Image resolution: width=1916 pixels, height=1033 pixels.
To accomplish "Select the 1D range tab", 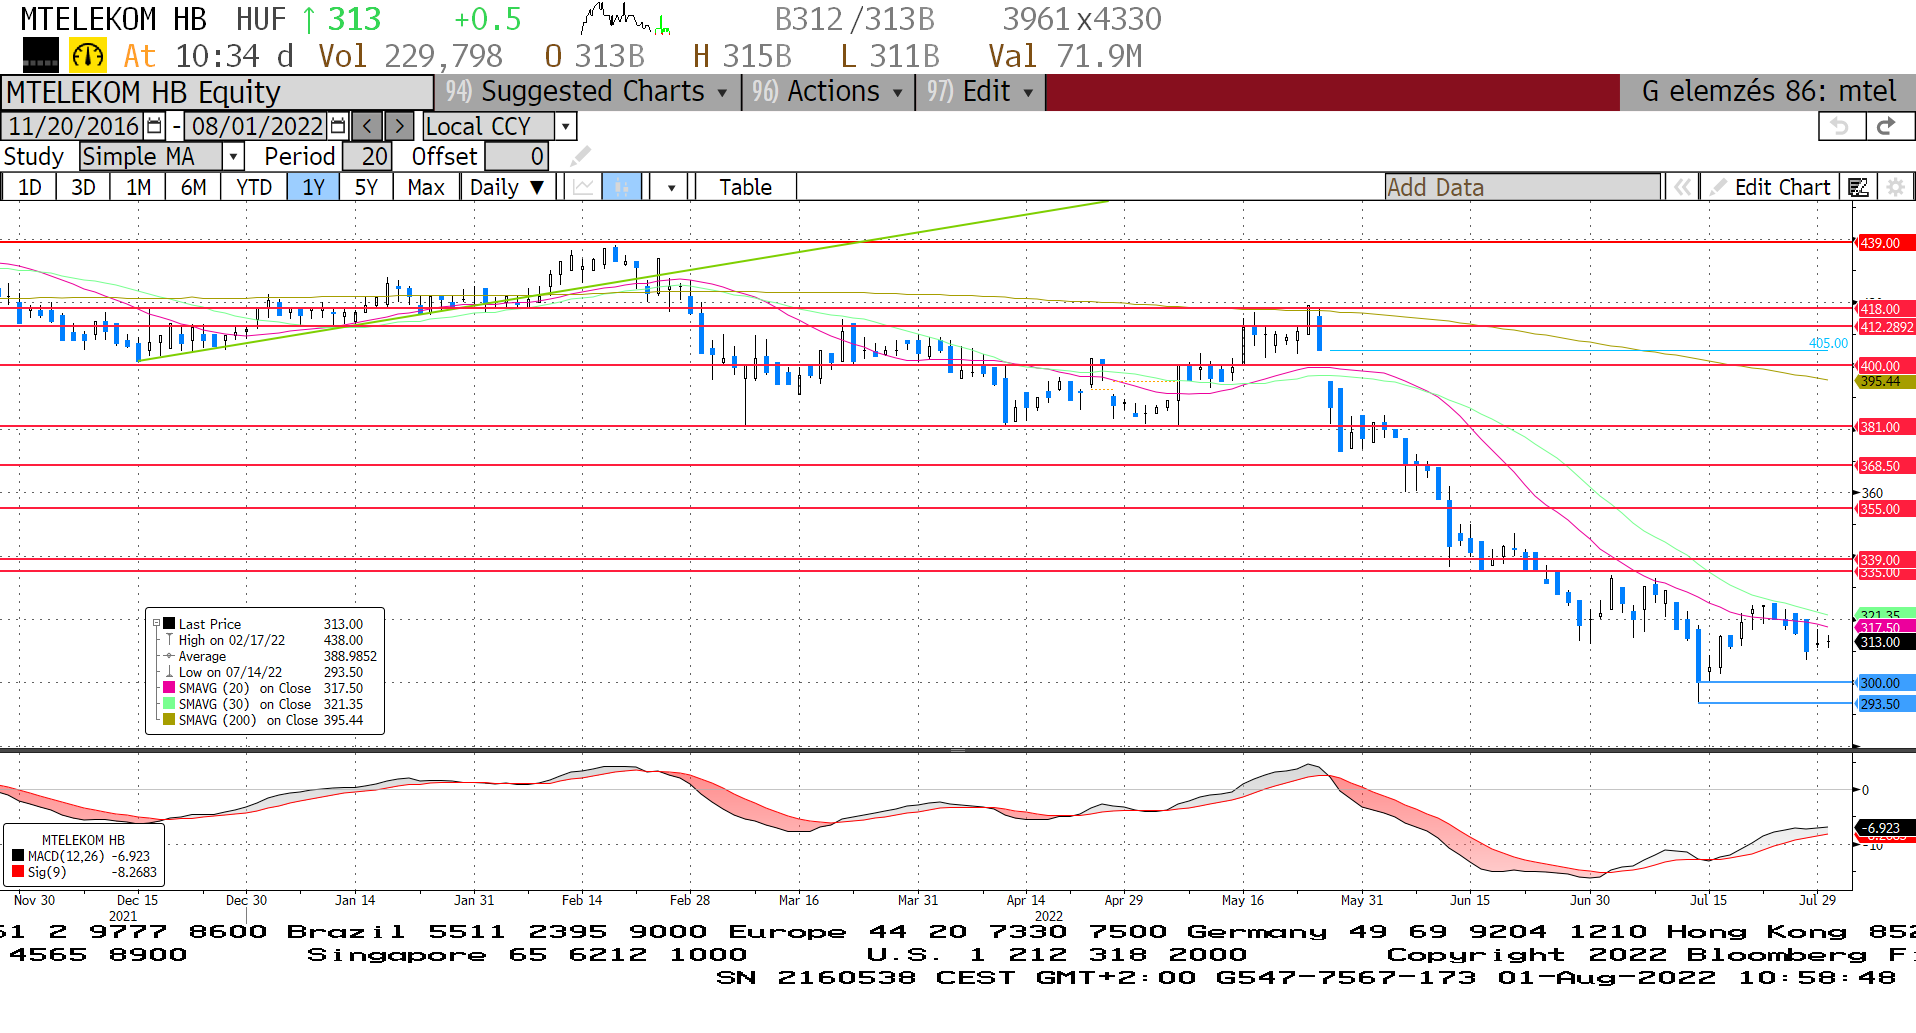I will point(29,187).
